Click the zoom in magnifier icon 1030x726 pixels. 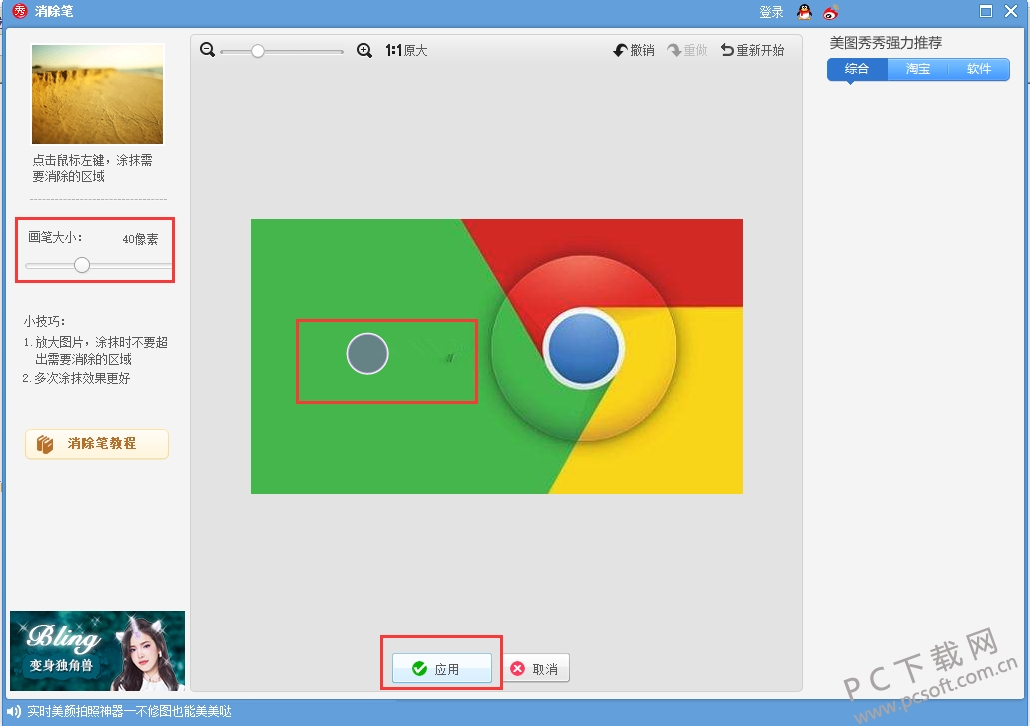(x=364, y=50)
